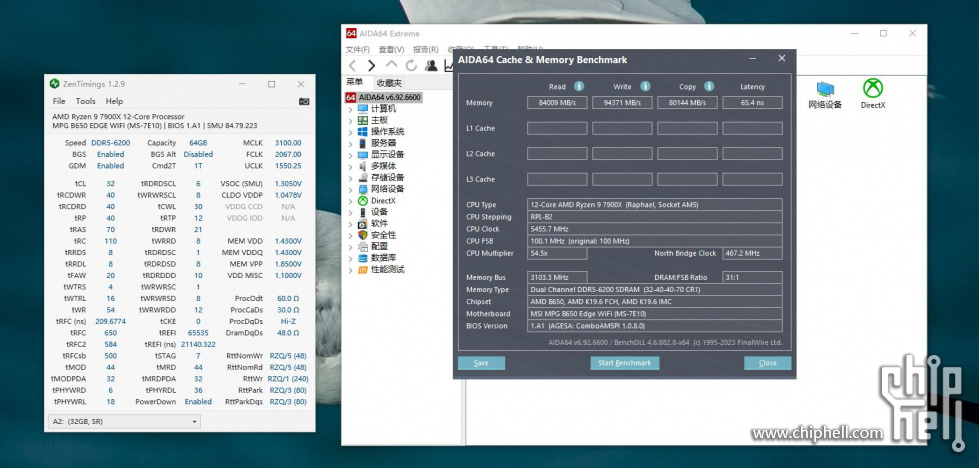The width and height of the screenshot is (979, 468).
Task: Open AIDA64 文件(F) menu
Action: tap(358, 49)
